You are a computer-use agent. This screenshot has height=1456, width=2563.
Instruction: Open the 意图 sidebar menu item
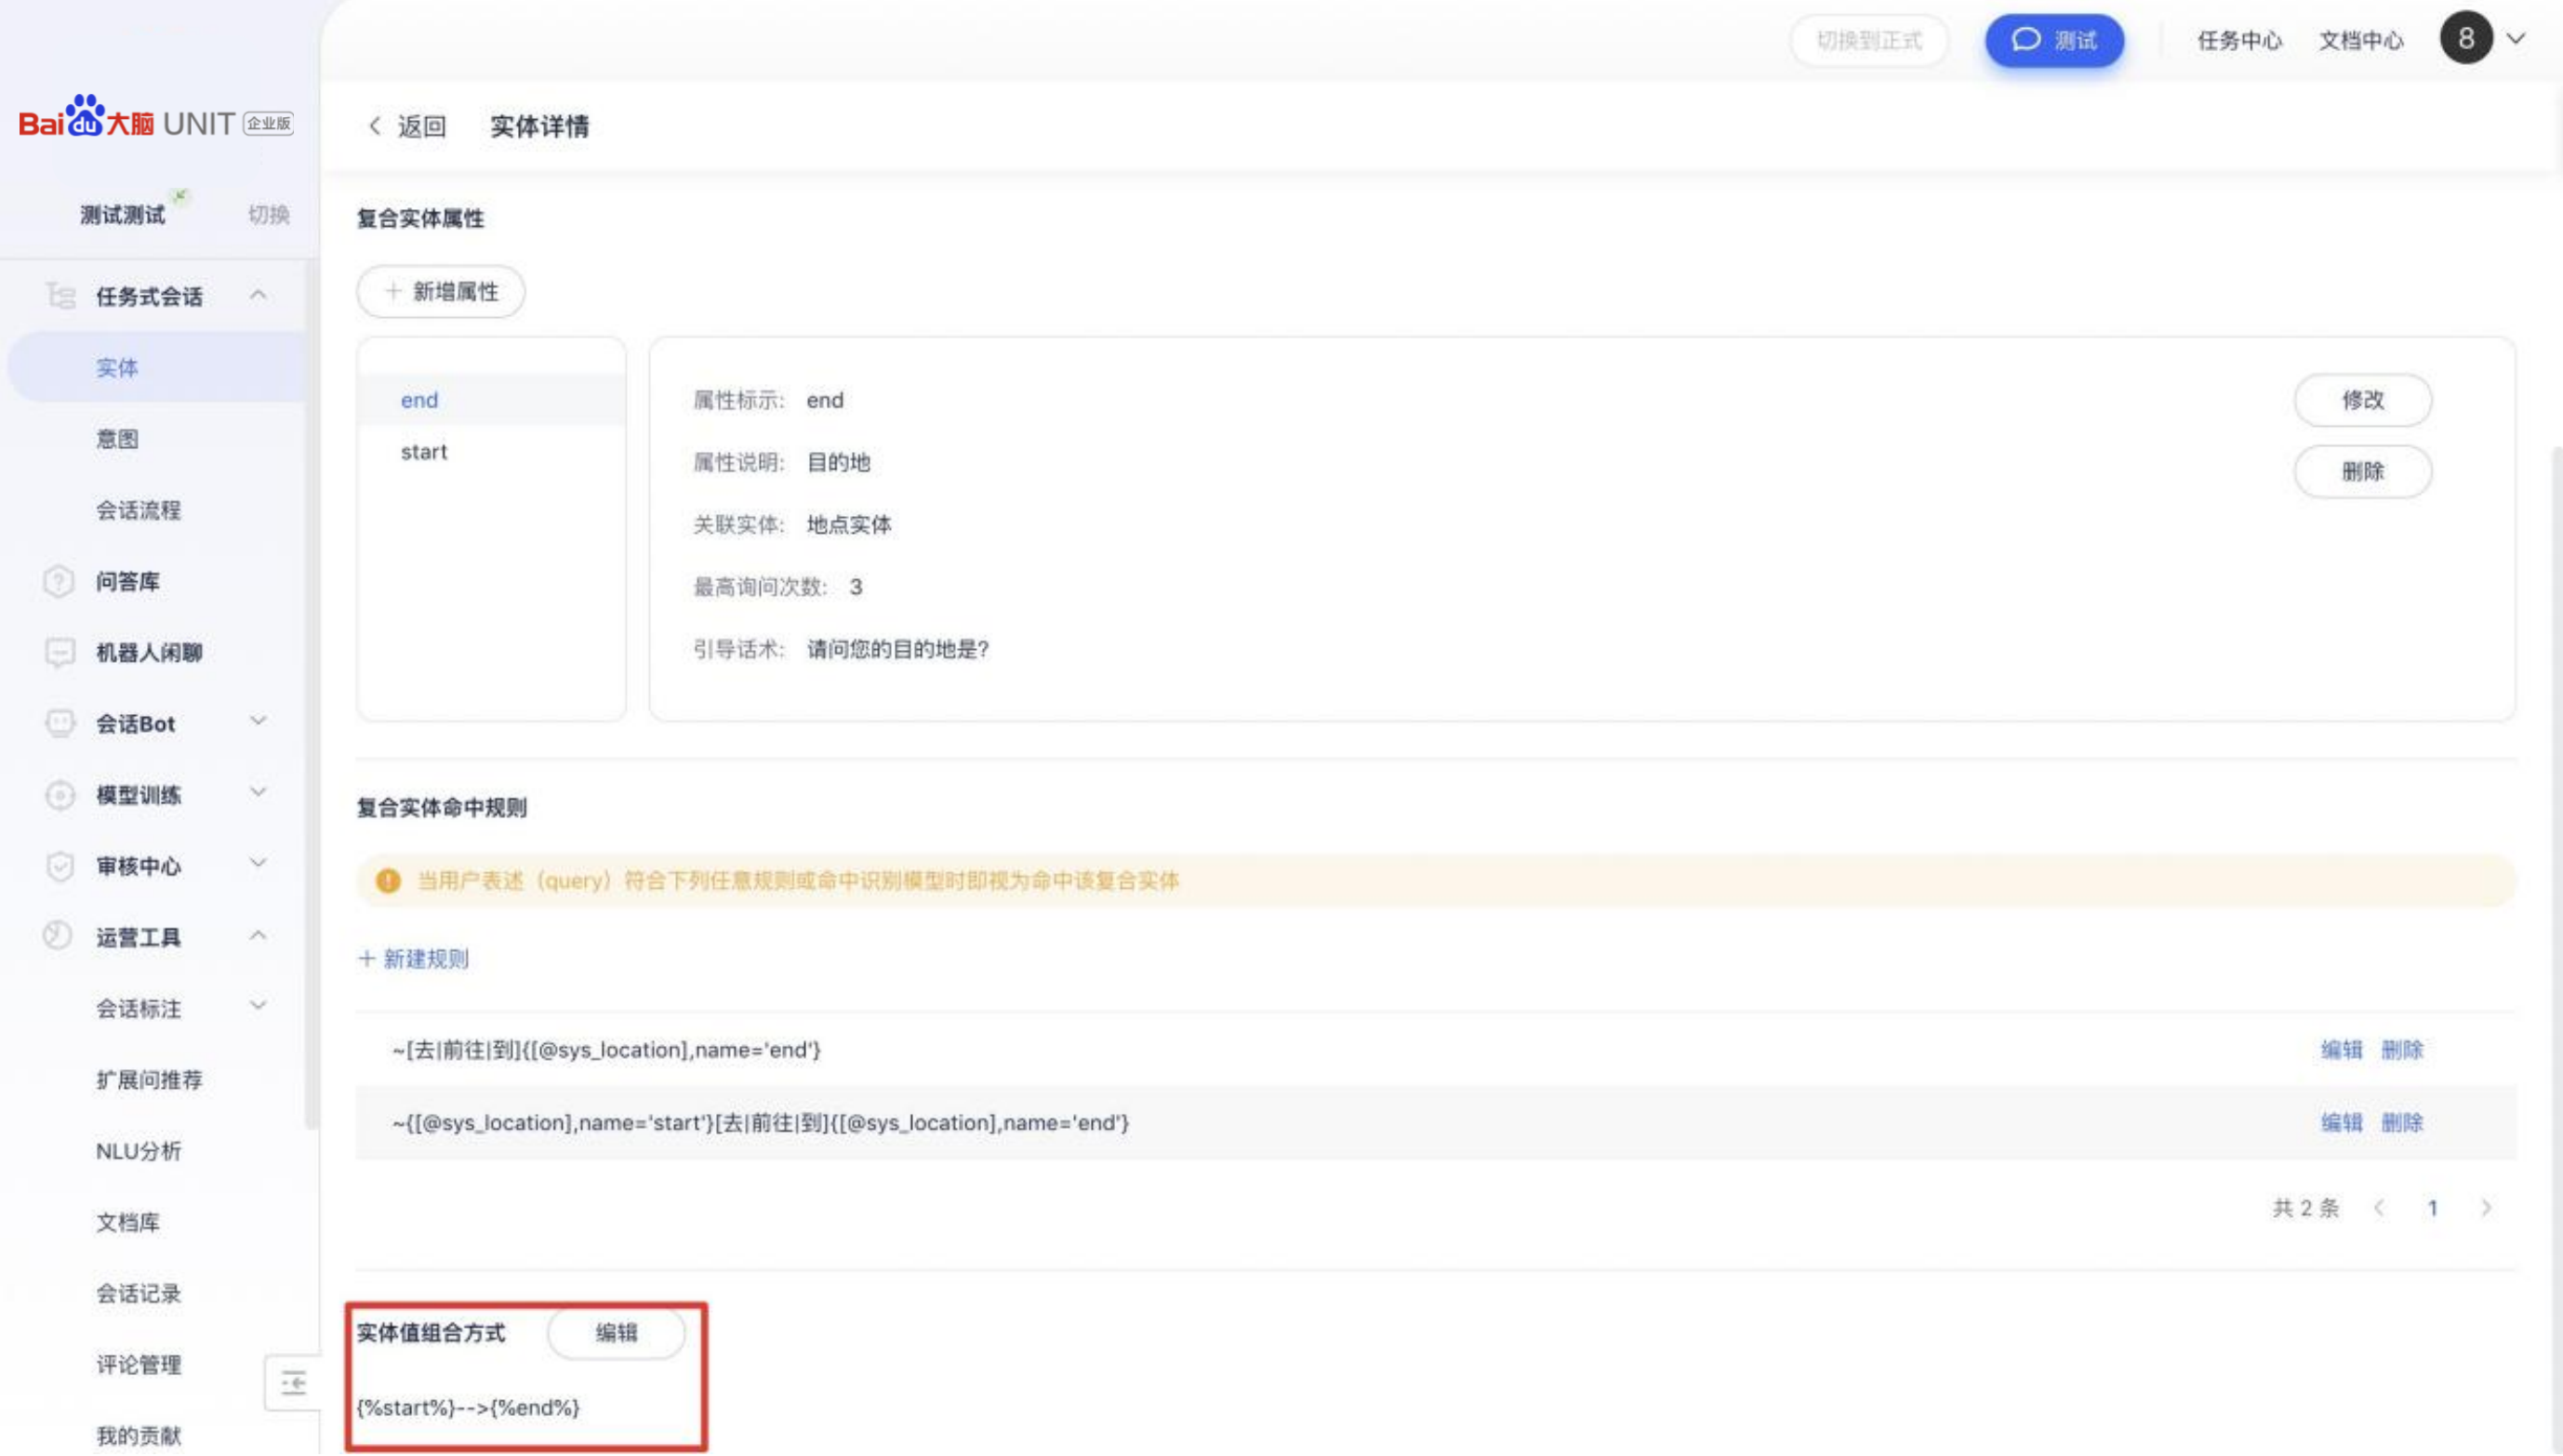tap(117, 439)
